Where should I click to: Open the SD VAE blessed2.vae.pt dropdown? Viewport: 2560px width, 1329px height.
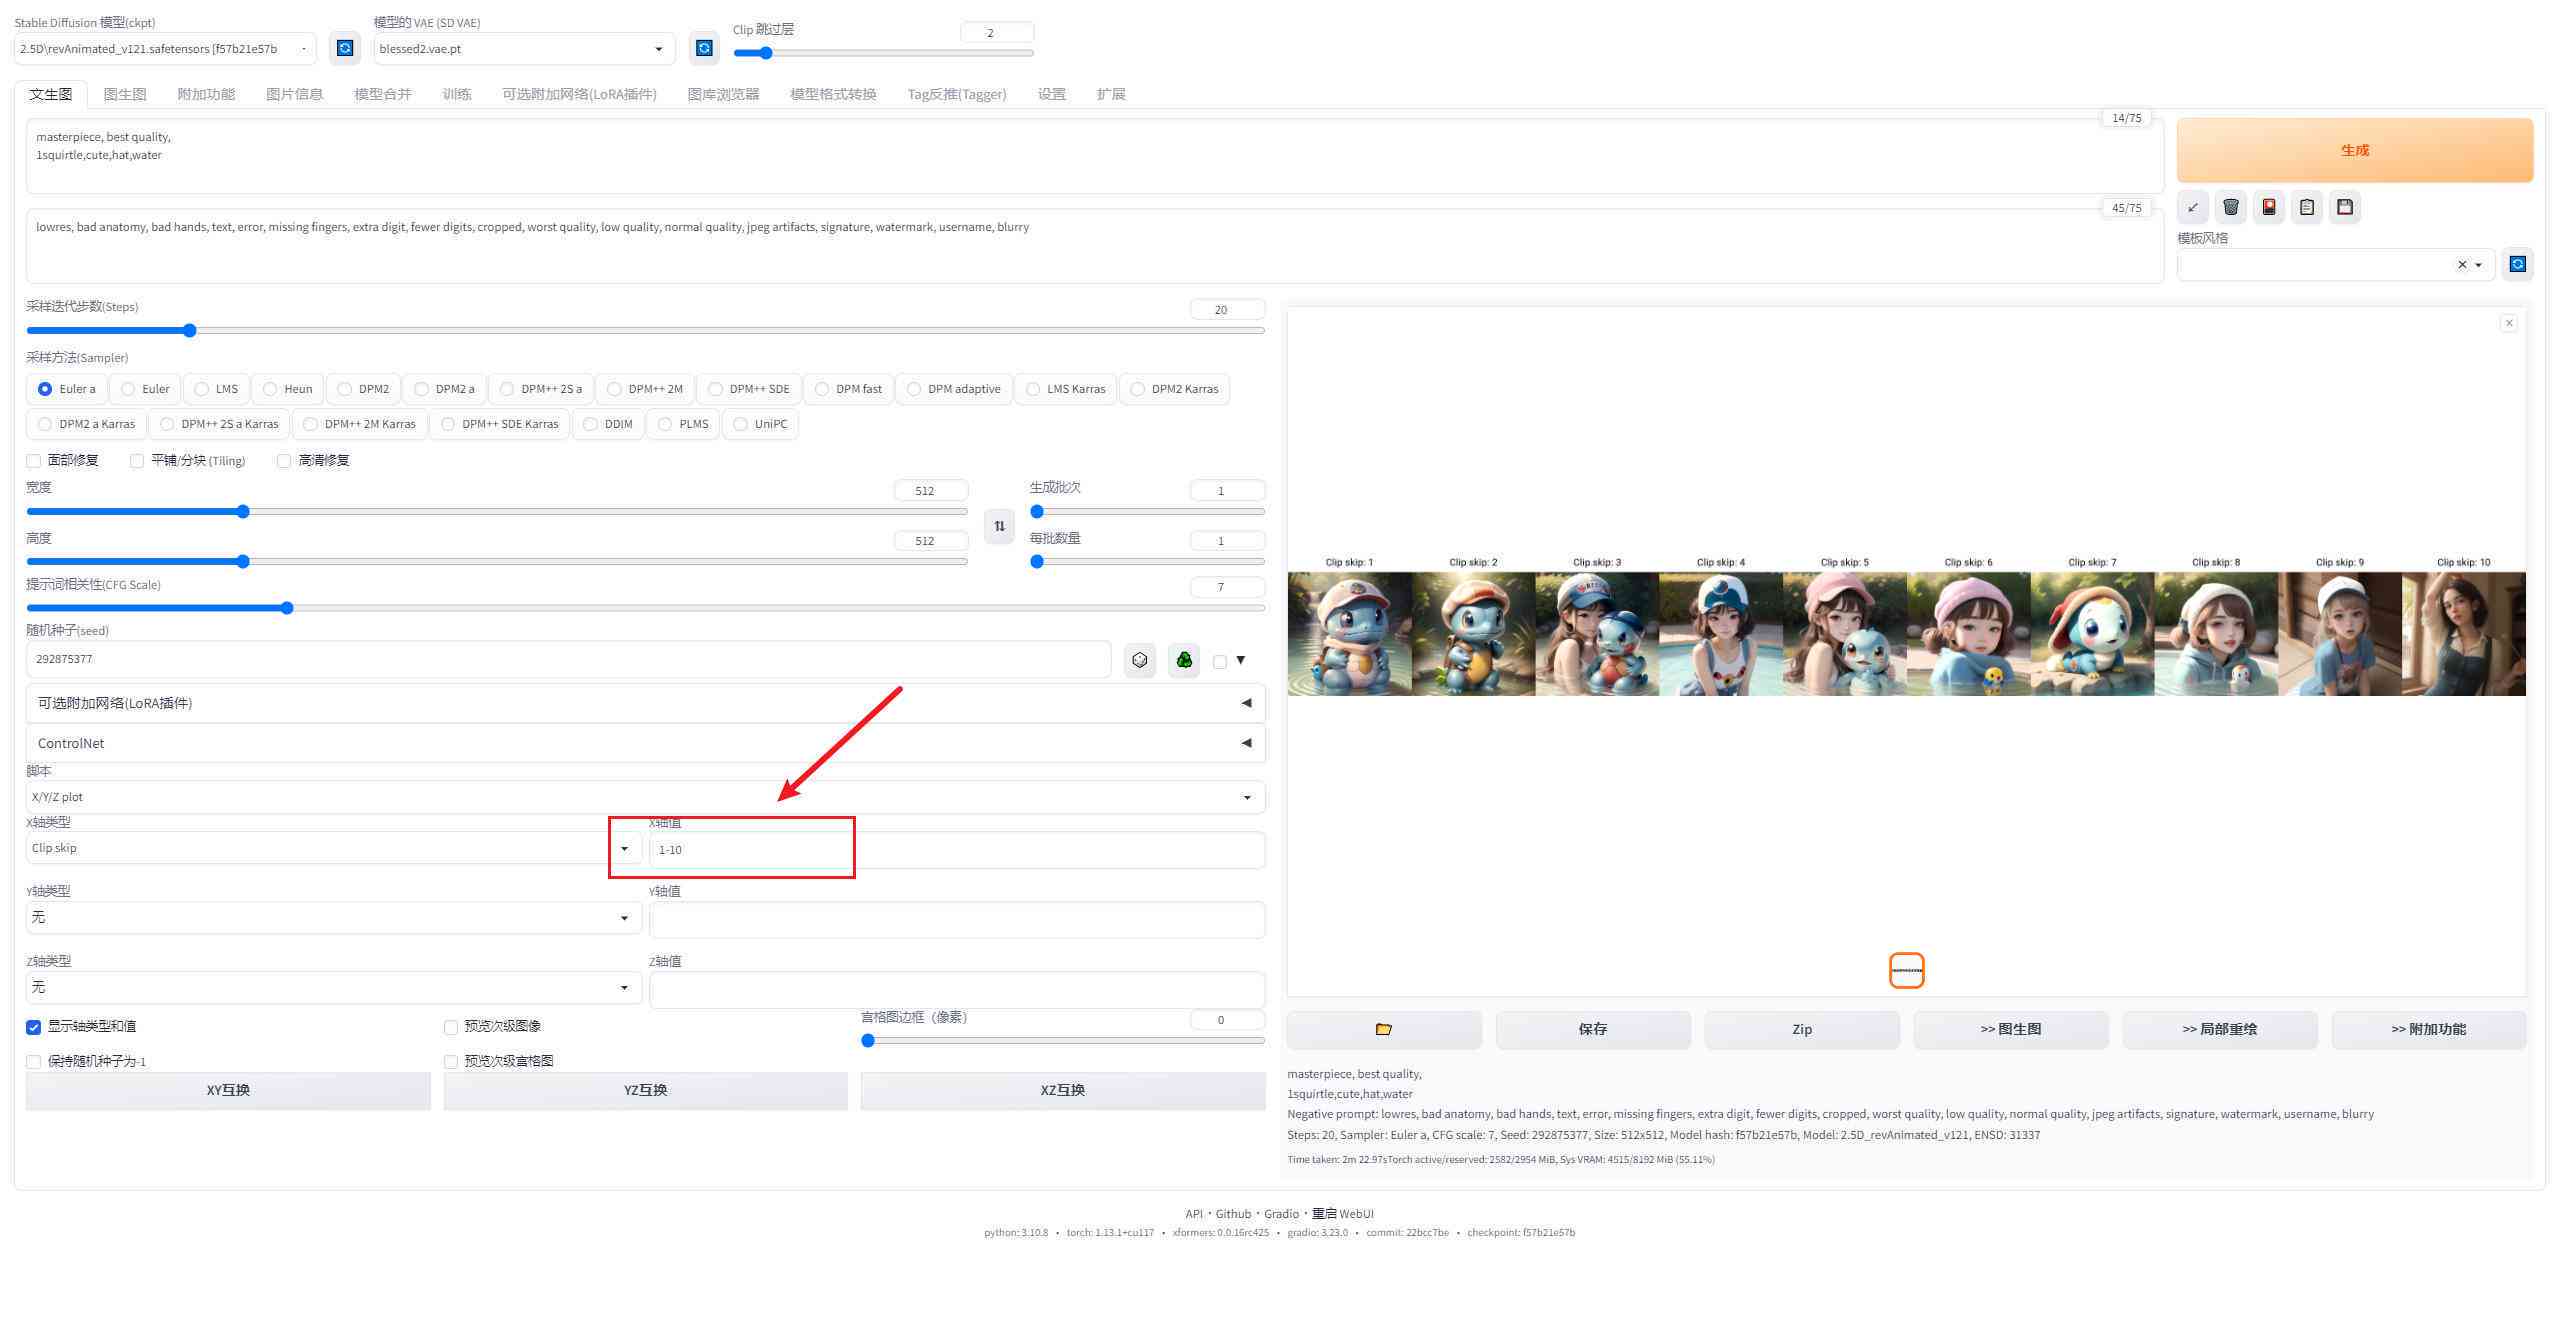click(x=524, y=49)
